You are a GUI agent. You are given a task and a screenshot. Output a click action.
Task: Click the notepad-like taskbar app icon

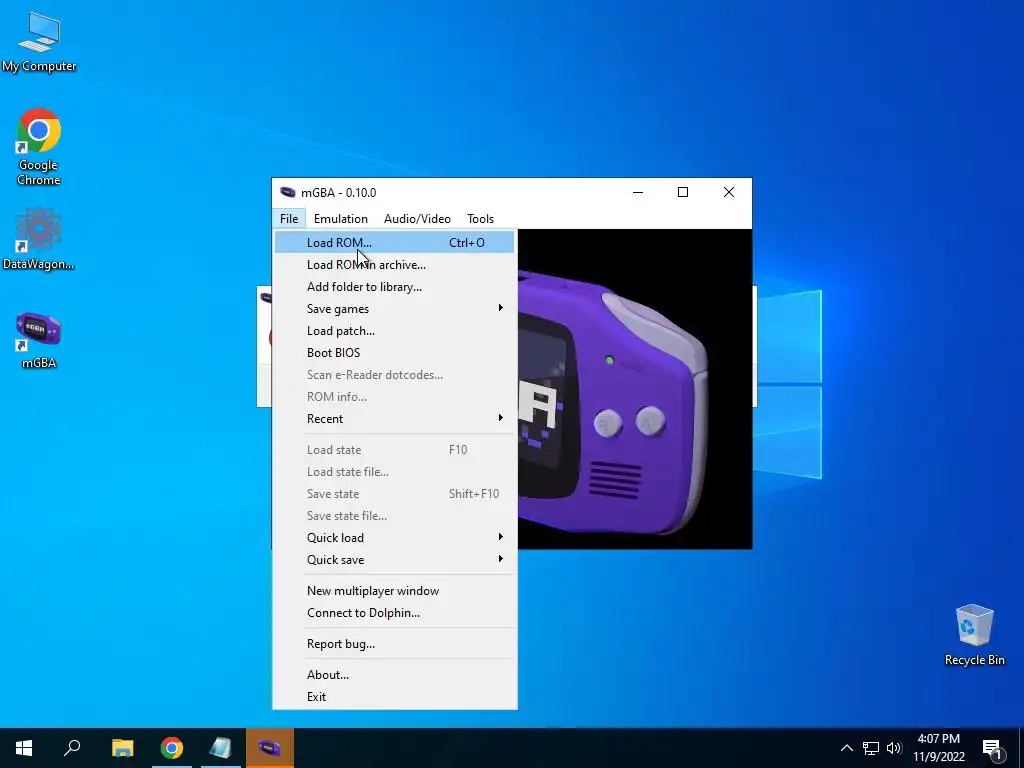221,748
